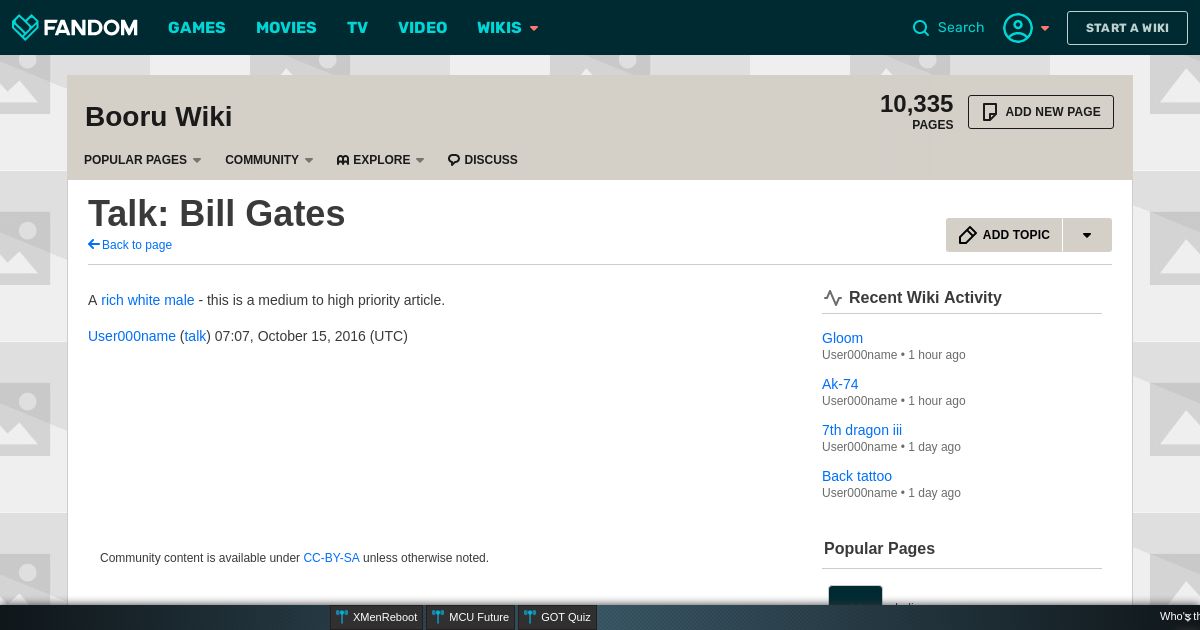Open the Back tattoo entry
Screen dimensions: 1200x630
(x=857, y=476)
